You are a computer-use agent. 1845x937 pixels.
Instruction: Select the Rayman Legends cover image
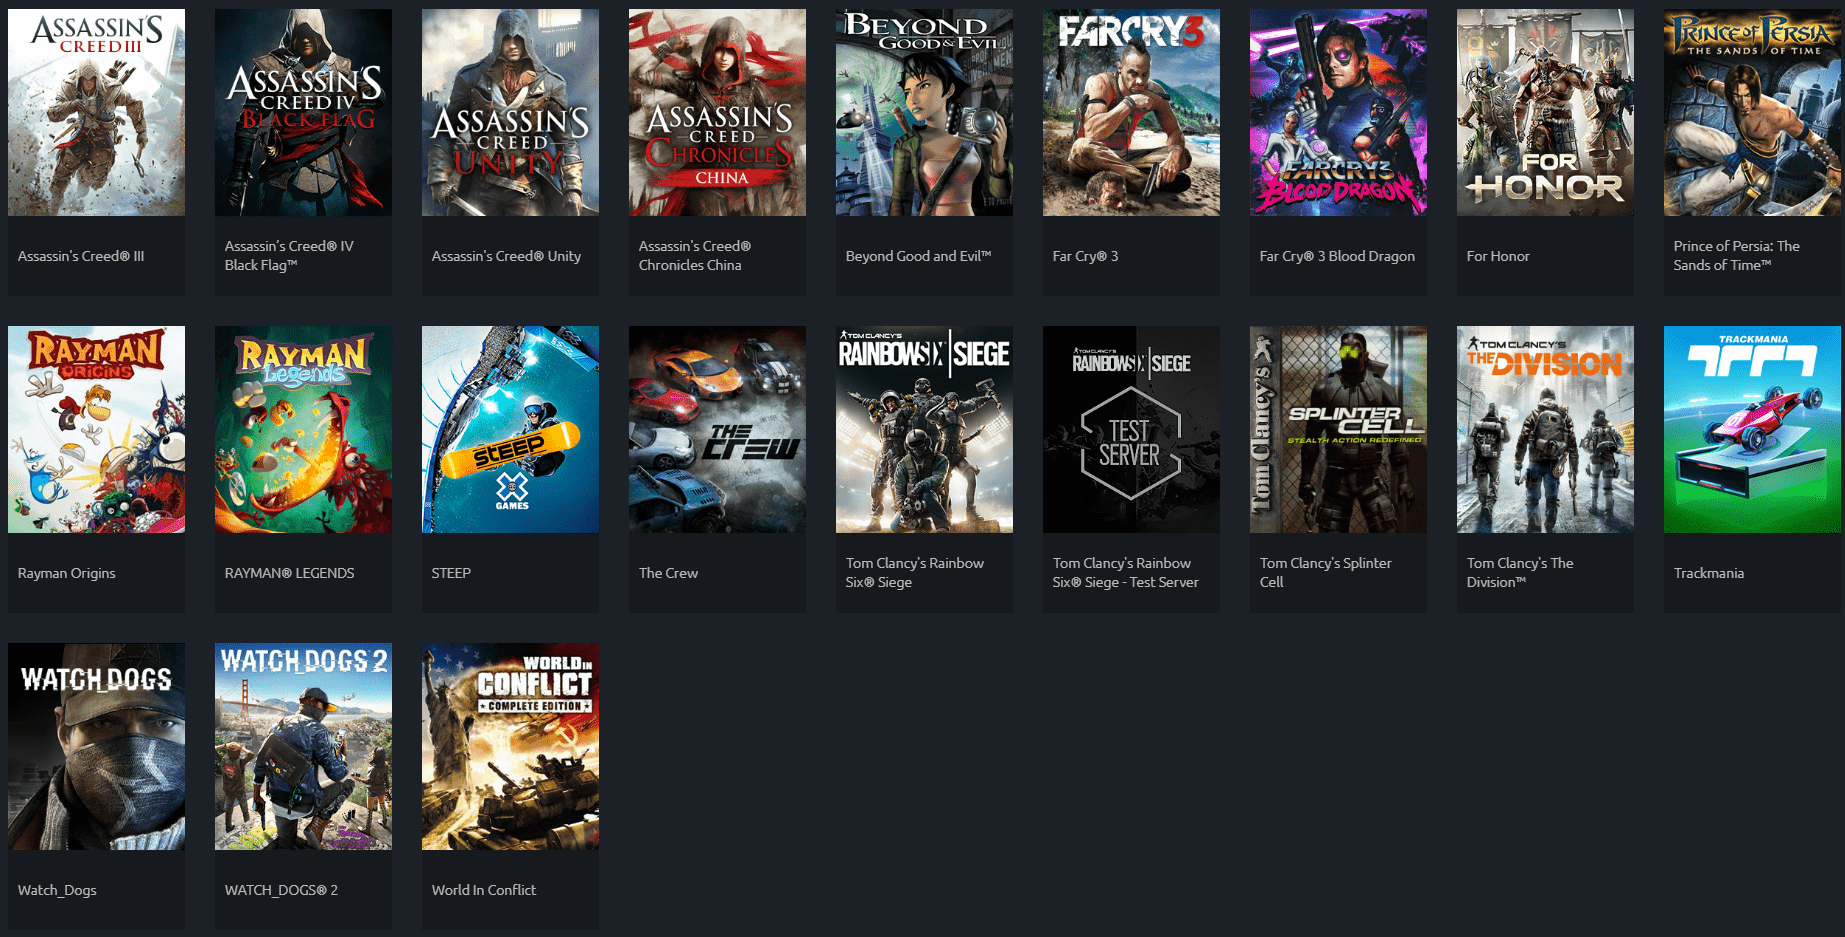pos(303,429)
